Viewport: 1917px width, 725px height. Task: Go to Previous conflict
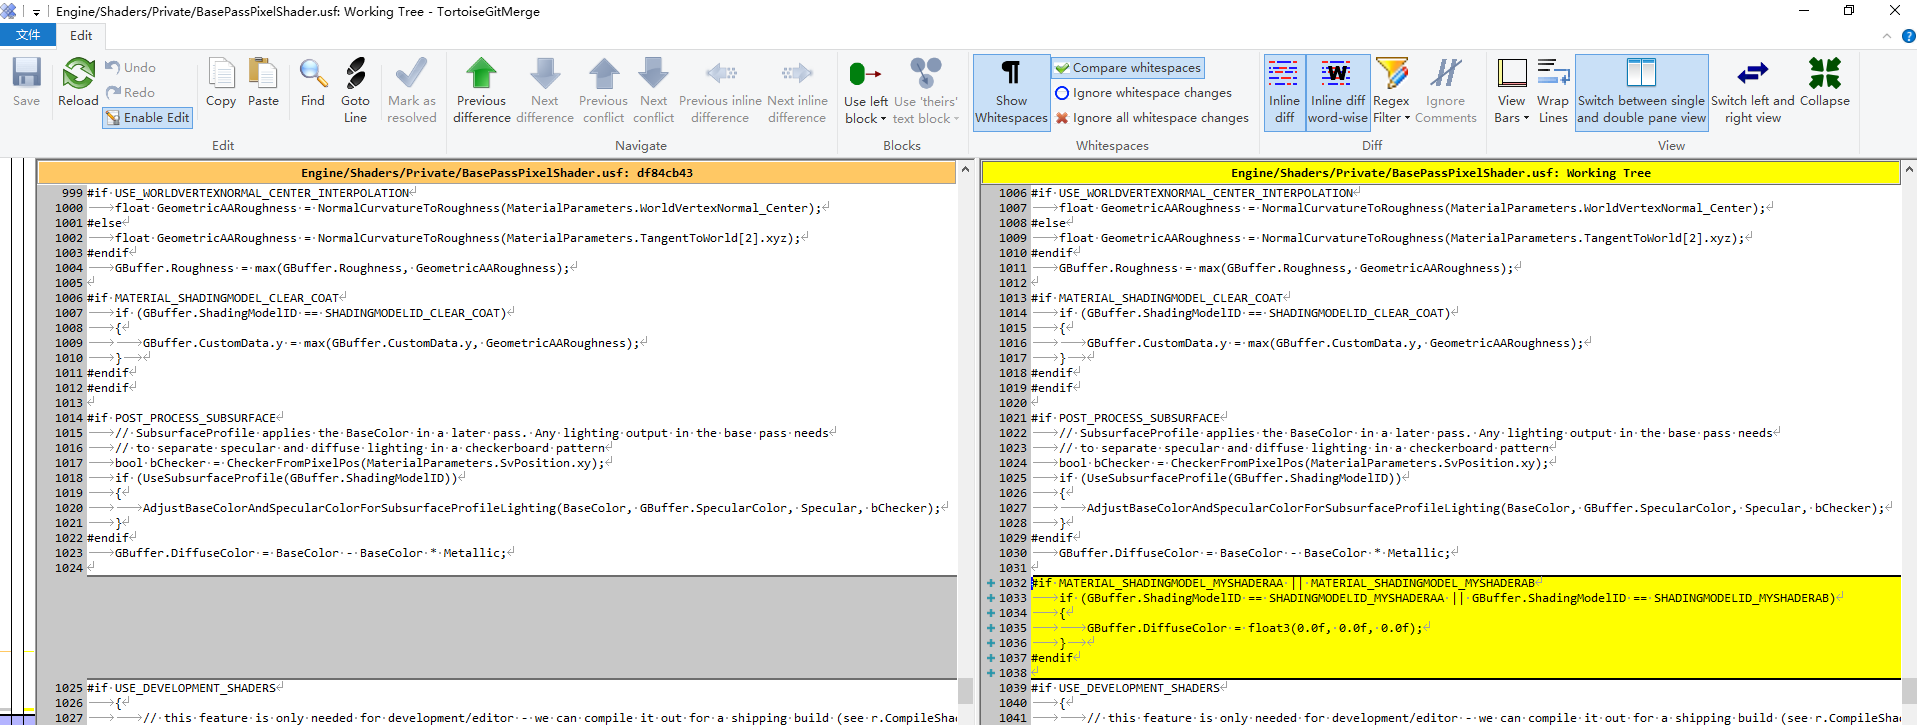click(x=603, y=90)
